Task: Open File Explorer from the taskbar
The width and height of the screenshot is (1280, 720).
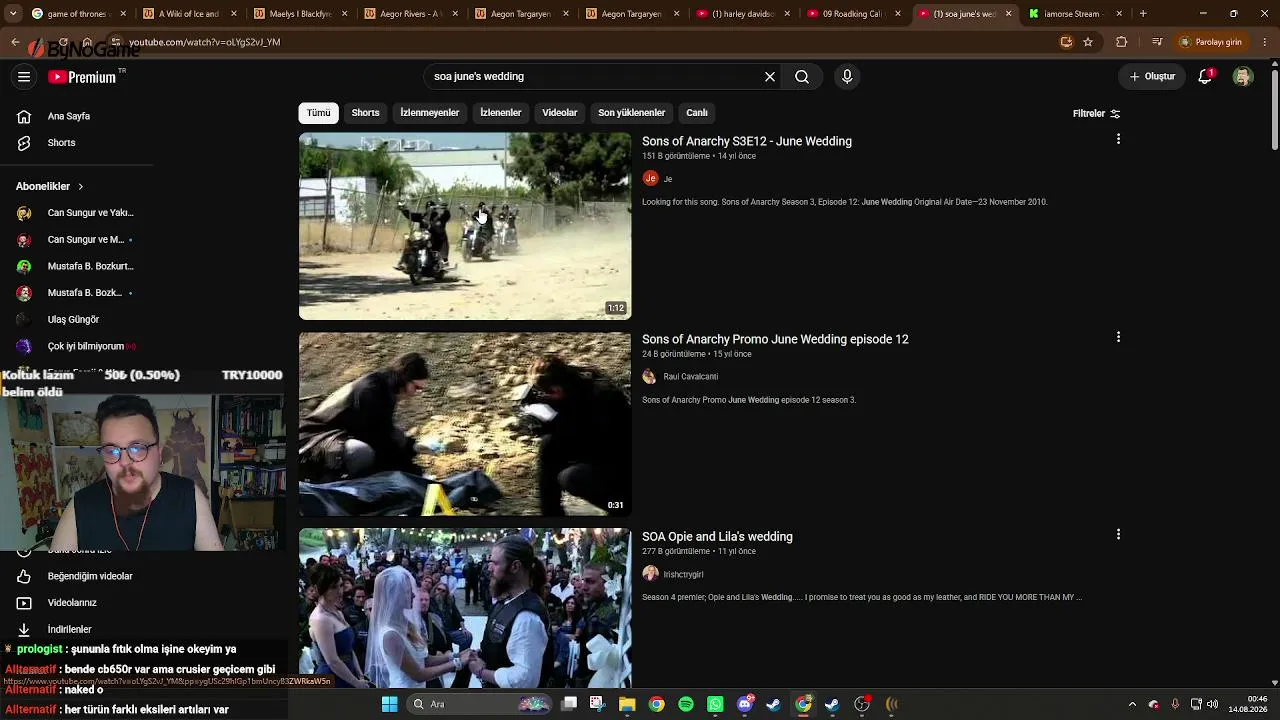Action: coord(627,704)
